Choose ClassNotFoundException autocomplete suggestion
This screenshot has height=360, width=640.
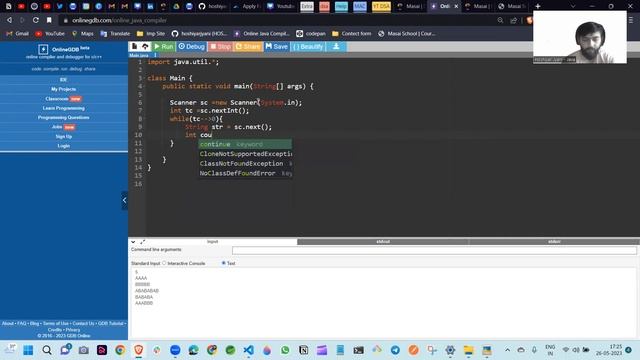[x=245, y=164]
